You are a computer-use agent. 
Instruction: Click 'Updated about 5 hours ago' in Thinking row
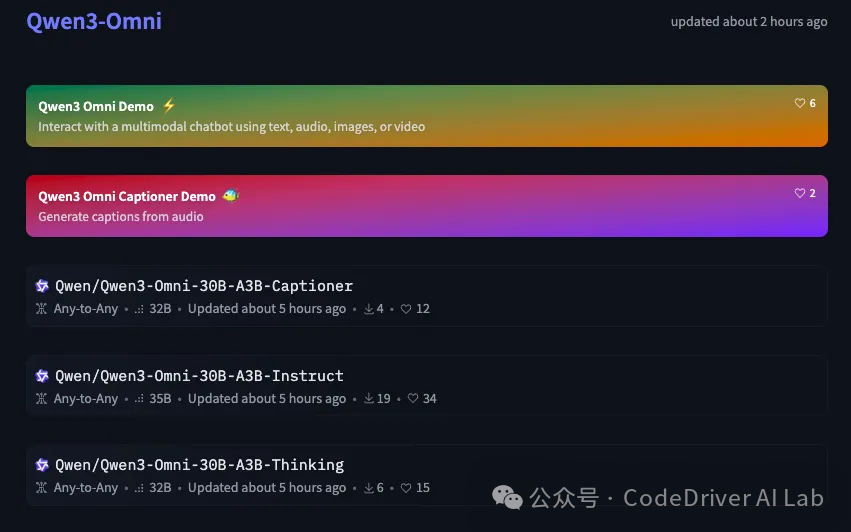click(x=266, y=487)
